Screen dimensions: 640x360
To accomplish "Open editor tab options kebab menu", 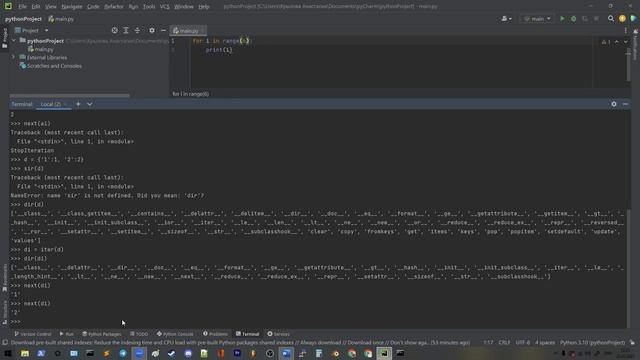I will tap(625, 31).
